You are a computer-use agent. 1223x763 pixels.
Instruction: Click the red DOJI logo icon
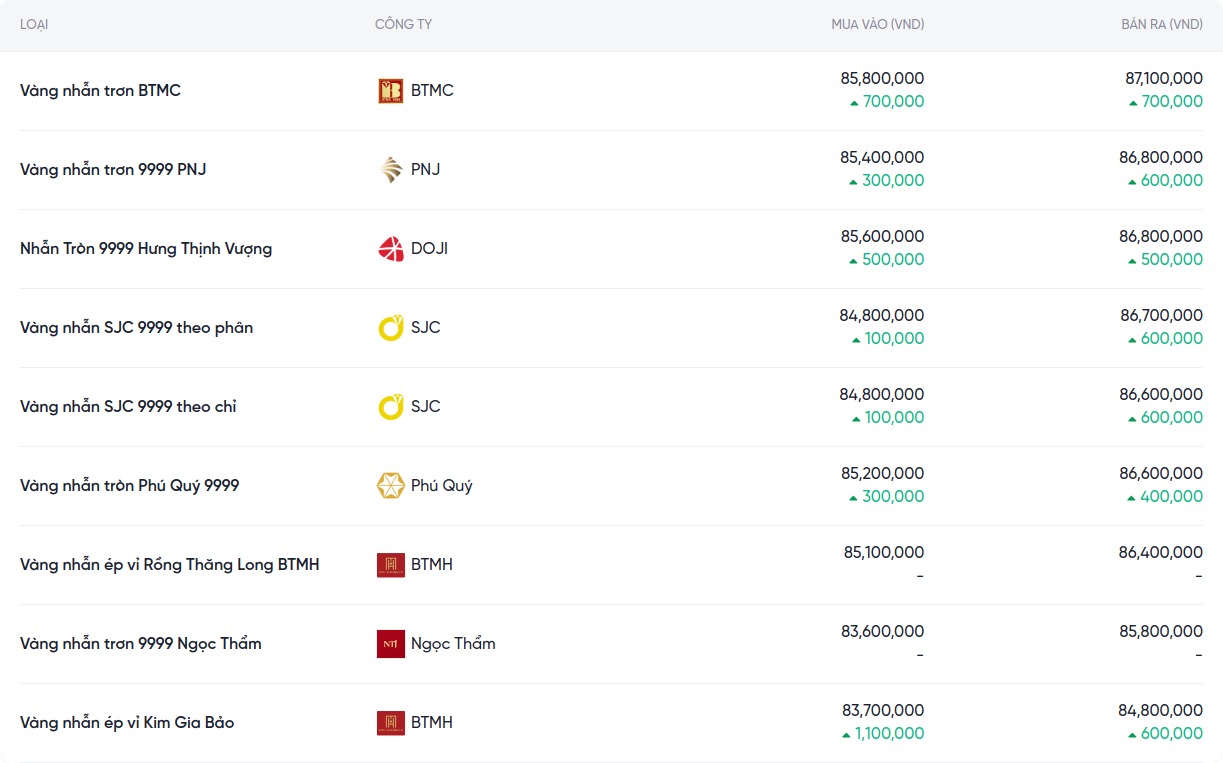[390, 249]
